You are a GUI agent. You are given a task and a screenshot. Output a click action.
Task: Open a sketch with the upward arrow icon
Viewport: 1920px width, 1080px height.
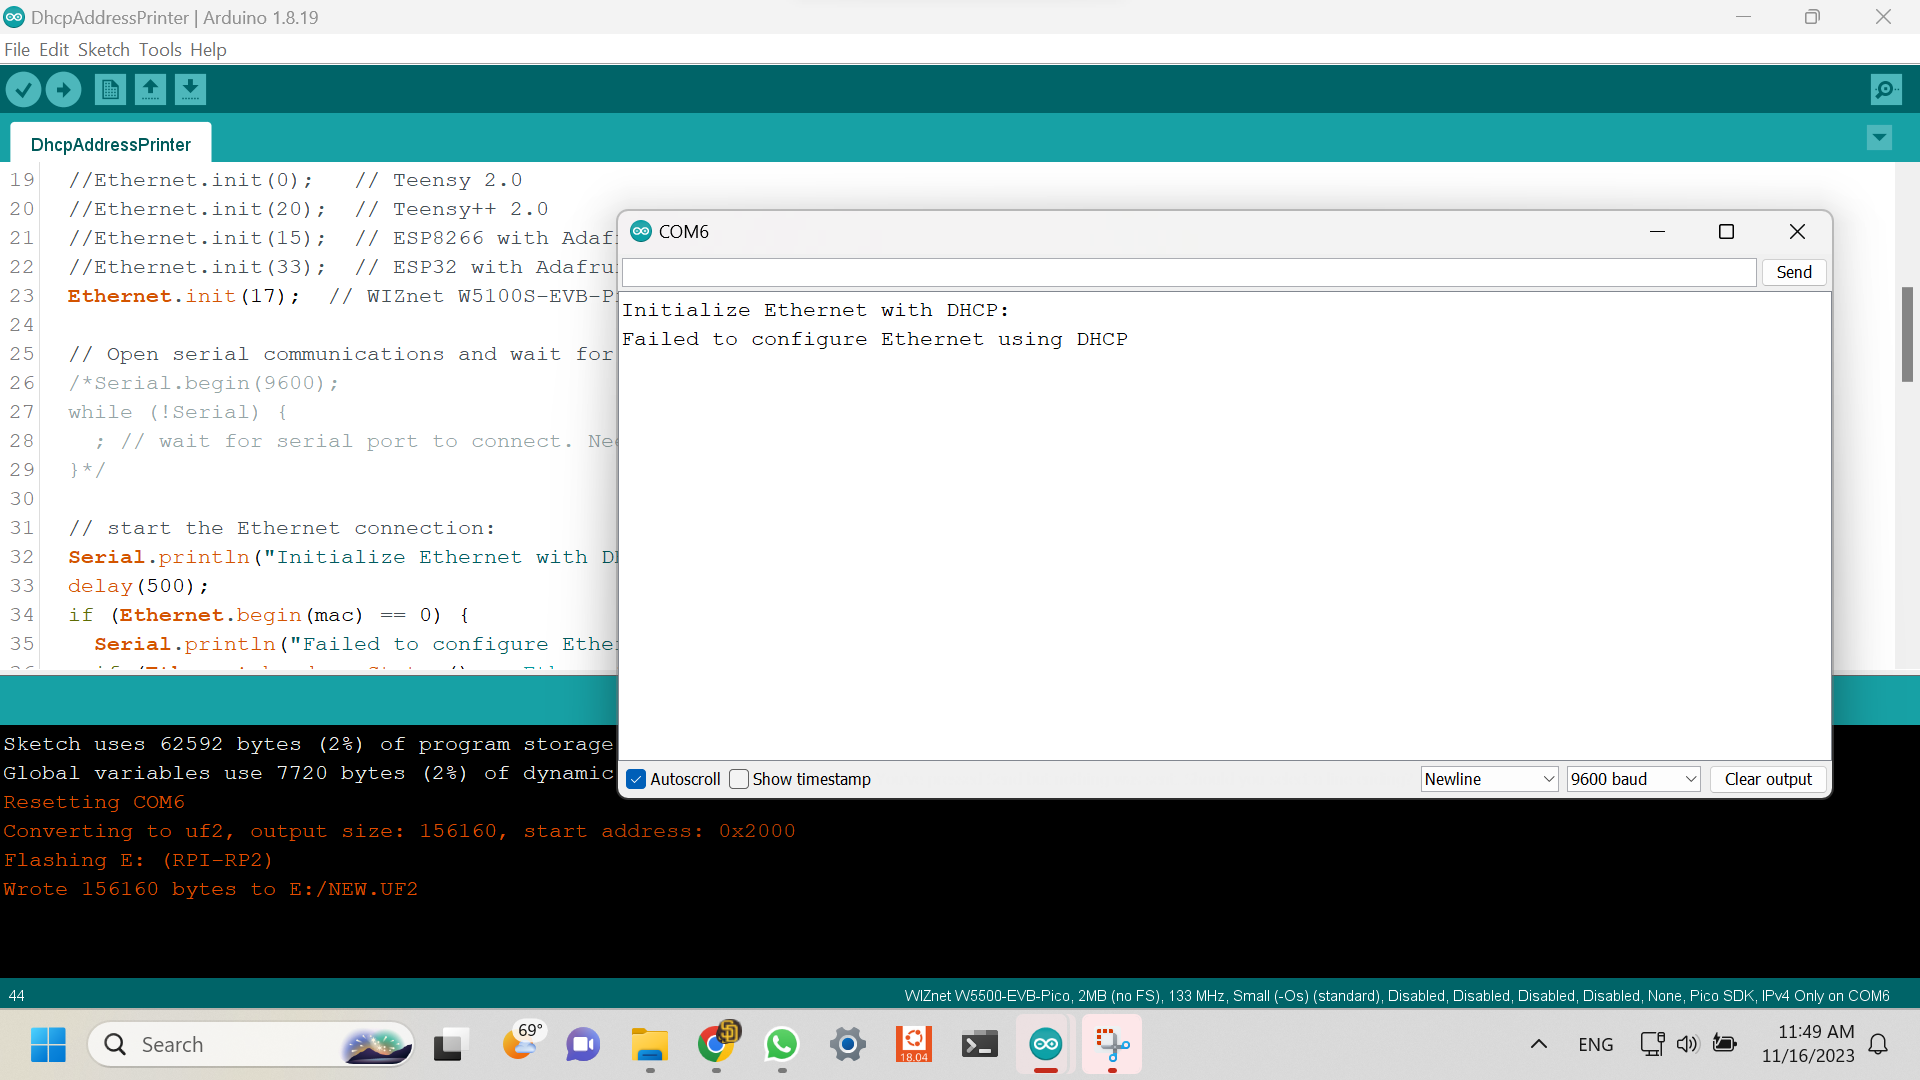click(x=150, y=89)
